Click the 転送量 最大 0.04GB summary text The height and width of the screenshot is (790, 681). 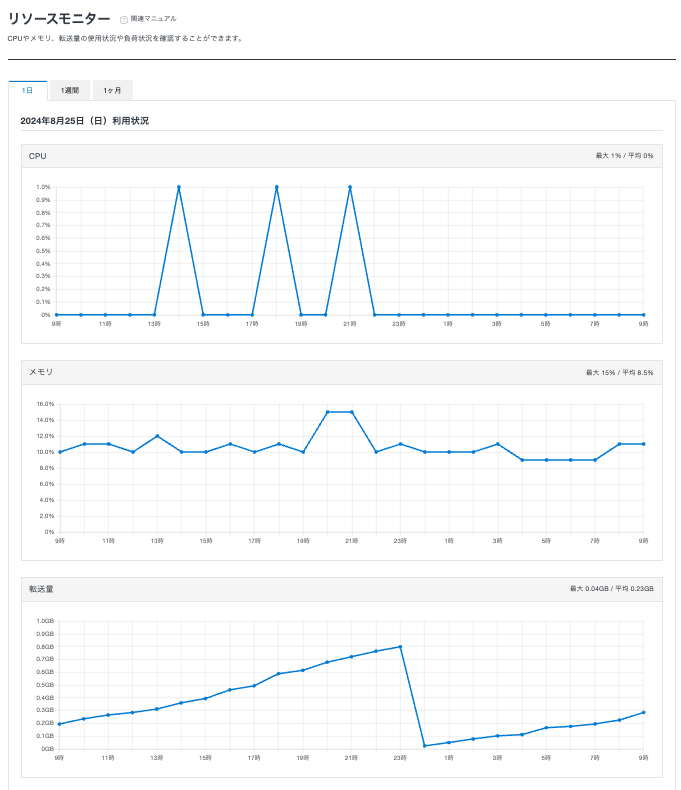pos(611,589)
